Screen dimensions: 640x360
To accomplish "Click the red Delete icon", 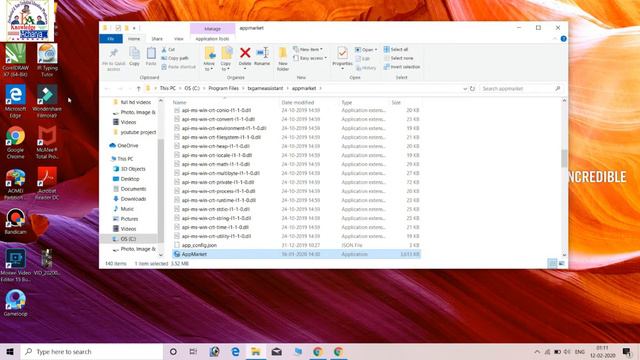I will pyautogui.click(x=245, y=53).
